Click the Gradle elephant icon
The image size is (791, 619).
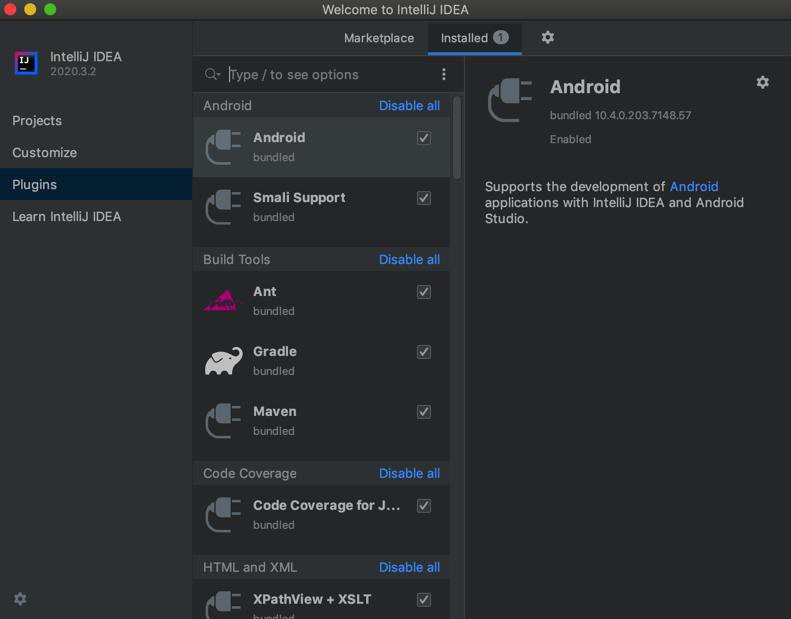click(x=223, y=361)
